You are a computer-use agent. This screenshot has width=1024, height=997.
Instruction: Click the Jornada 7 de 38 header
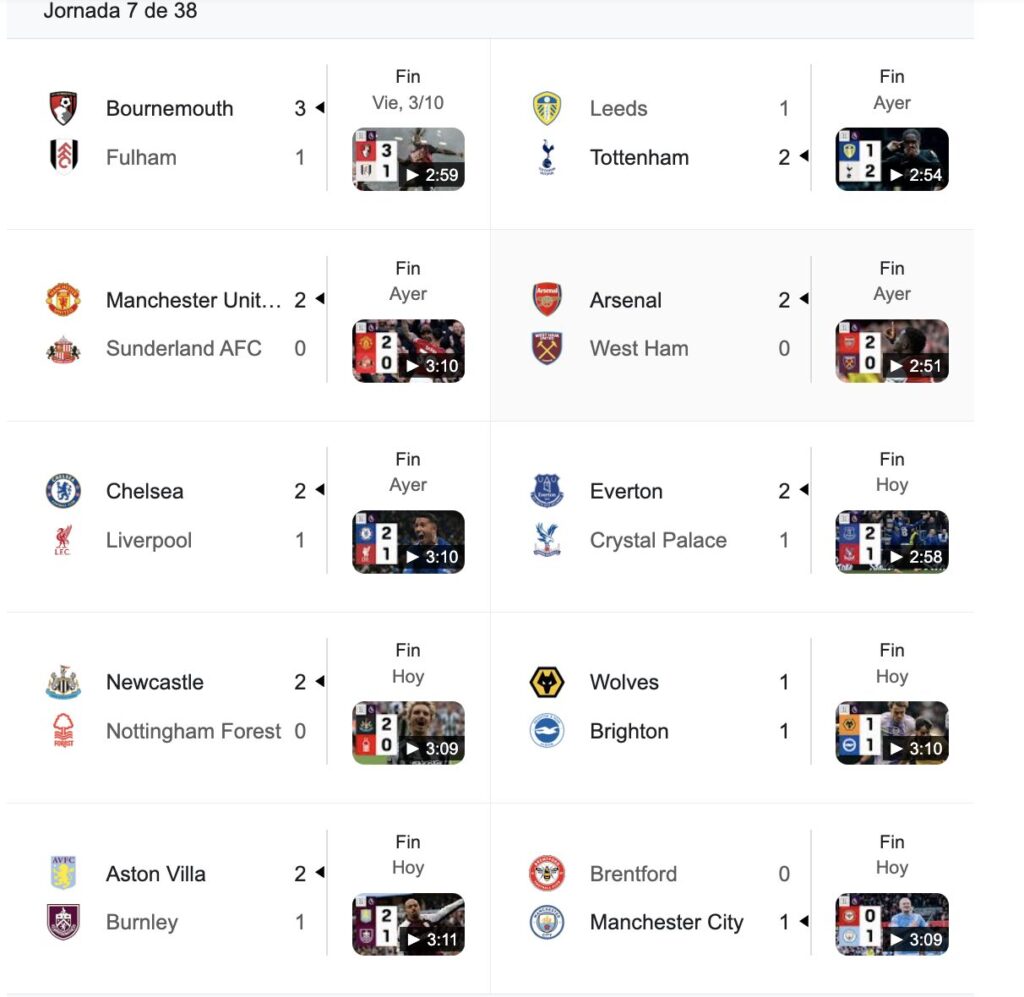[x=120, y=11]
